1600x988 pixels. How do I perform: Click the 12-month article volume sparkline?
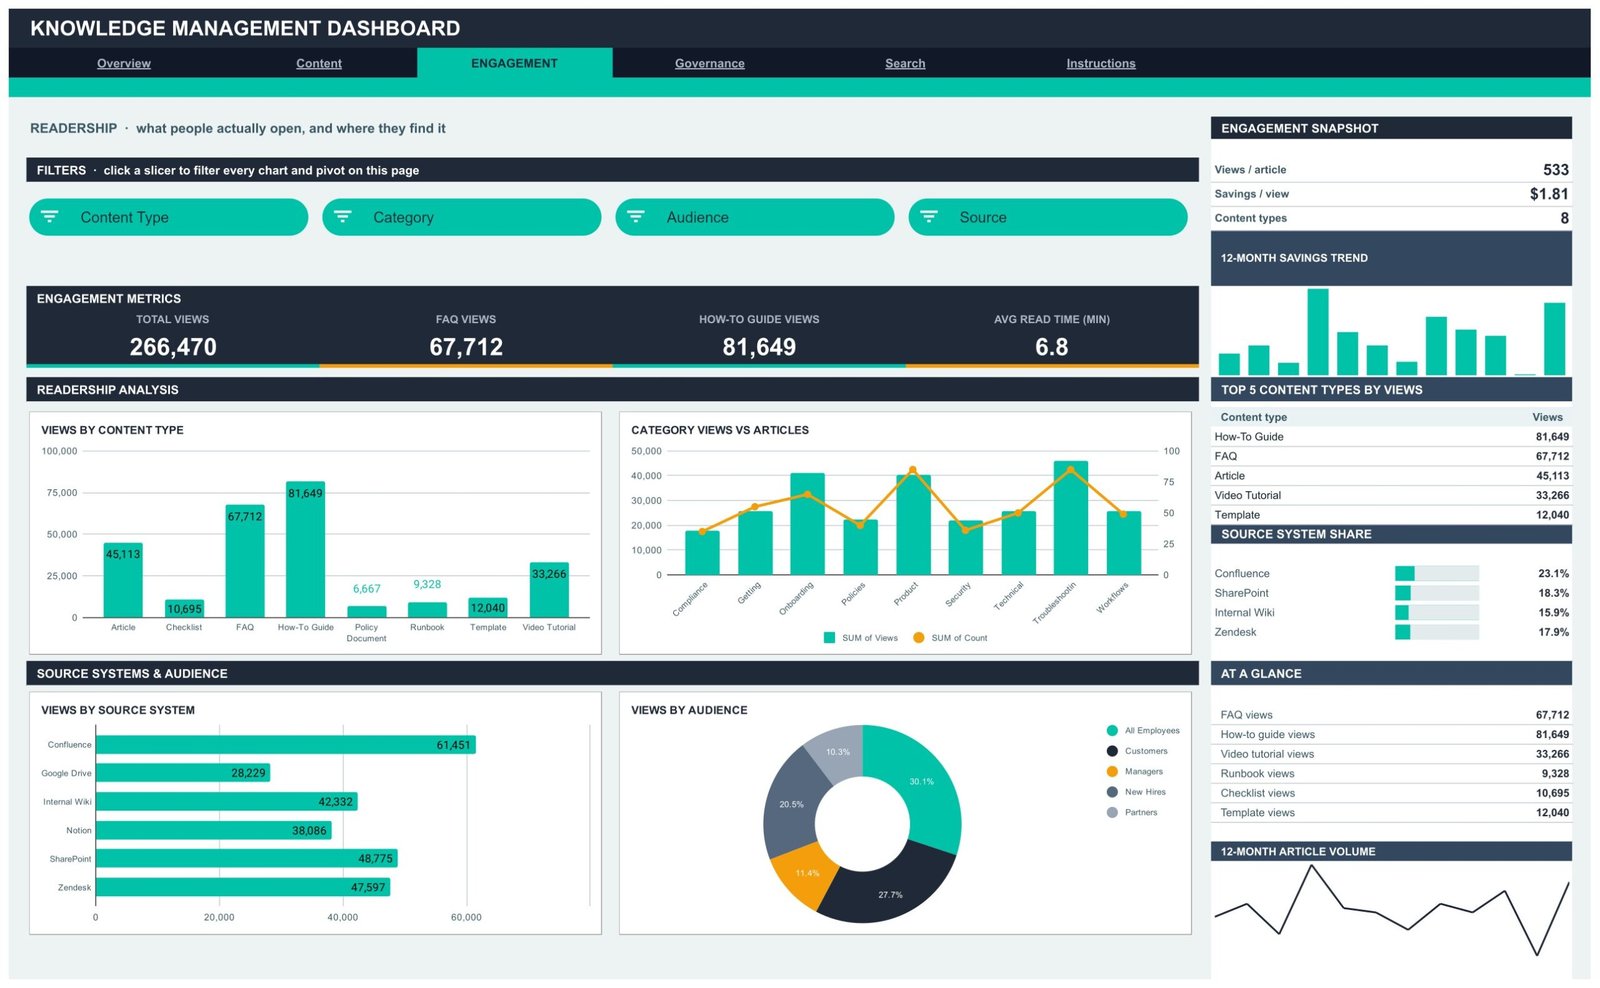(x=1391, y=910)
